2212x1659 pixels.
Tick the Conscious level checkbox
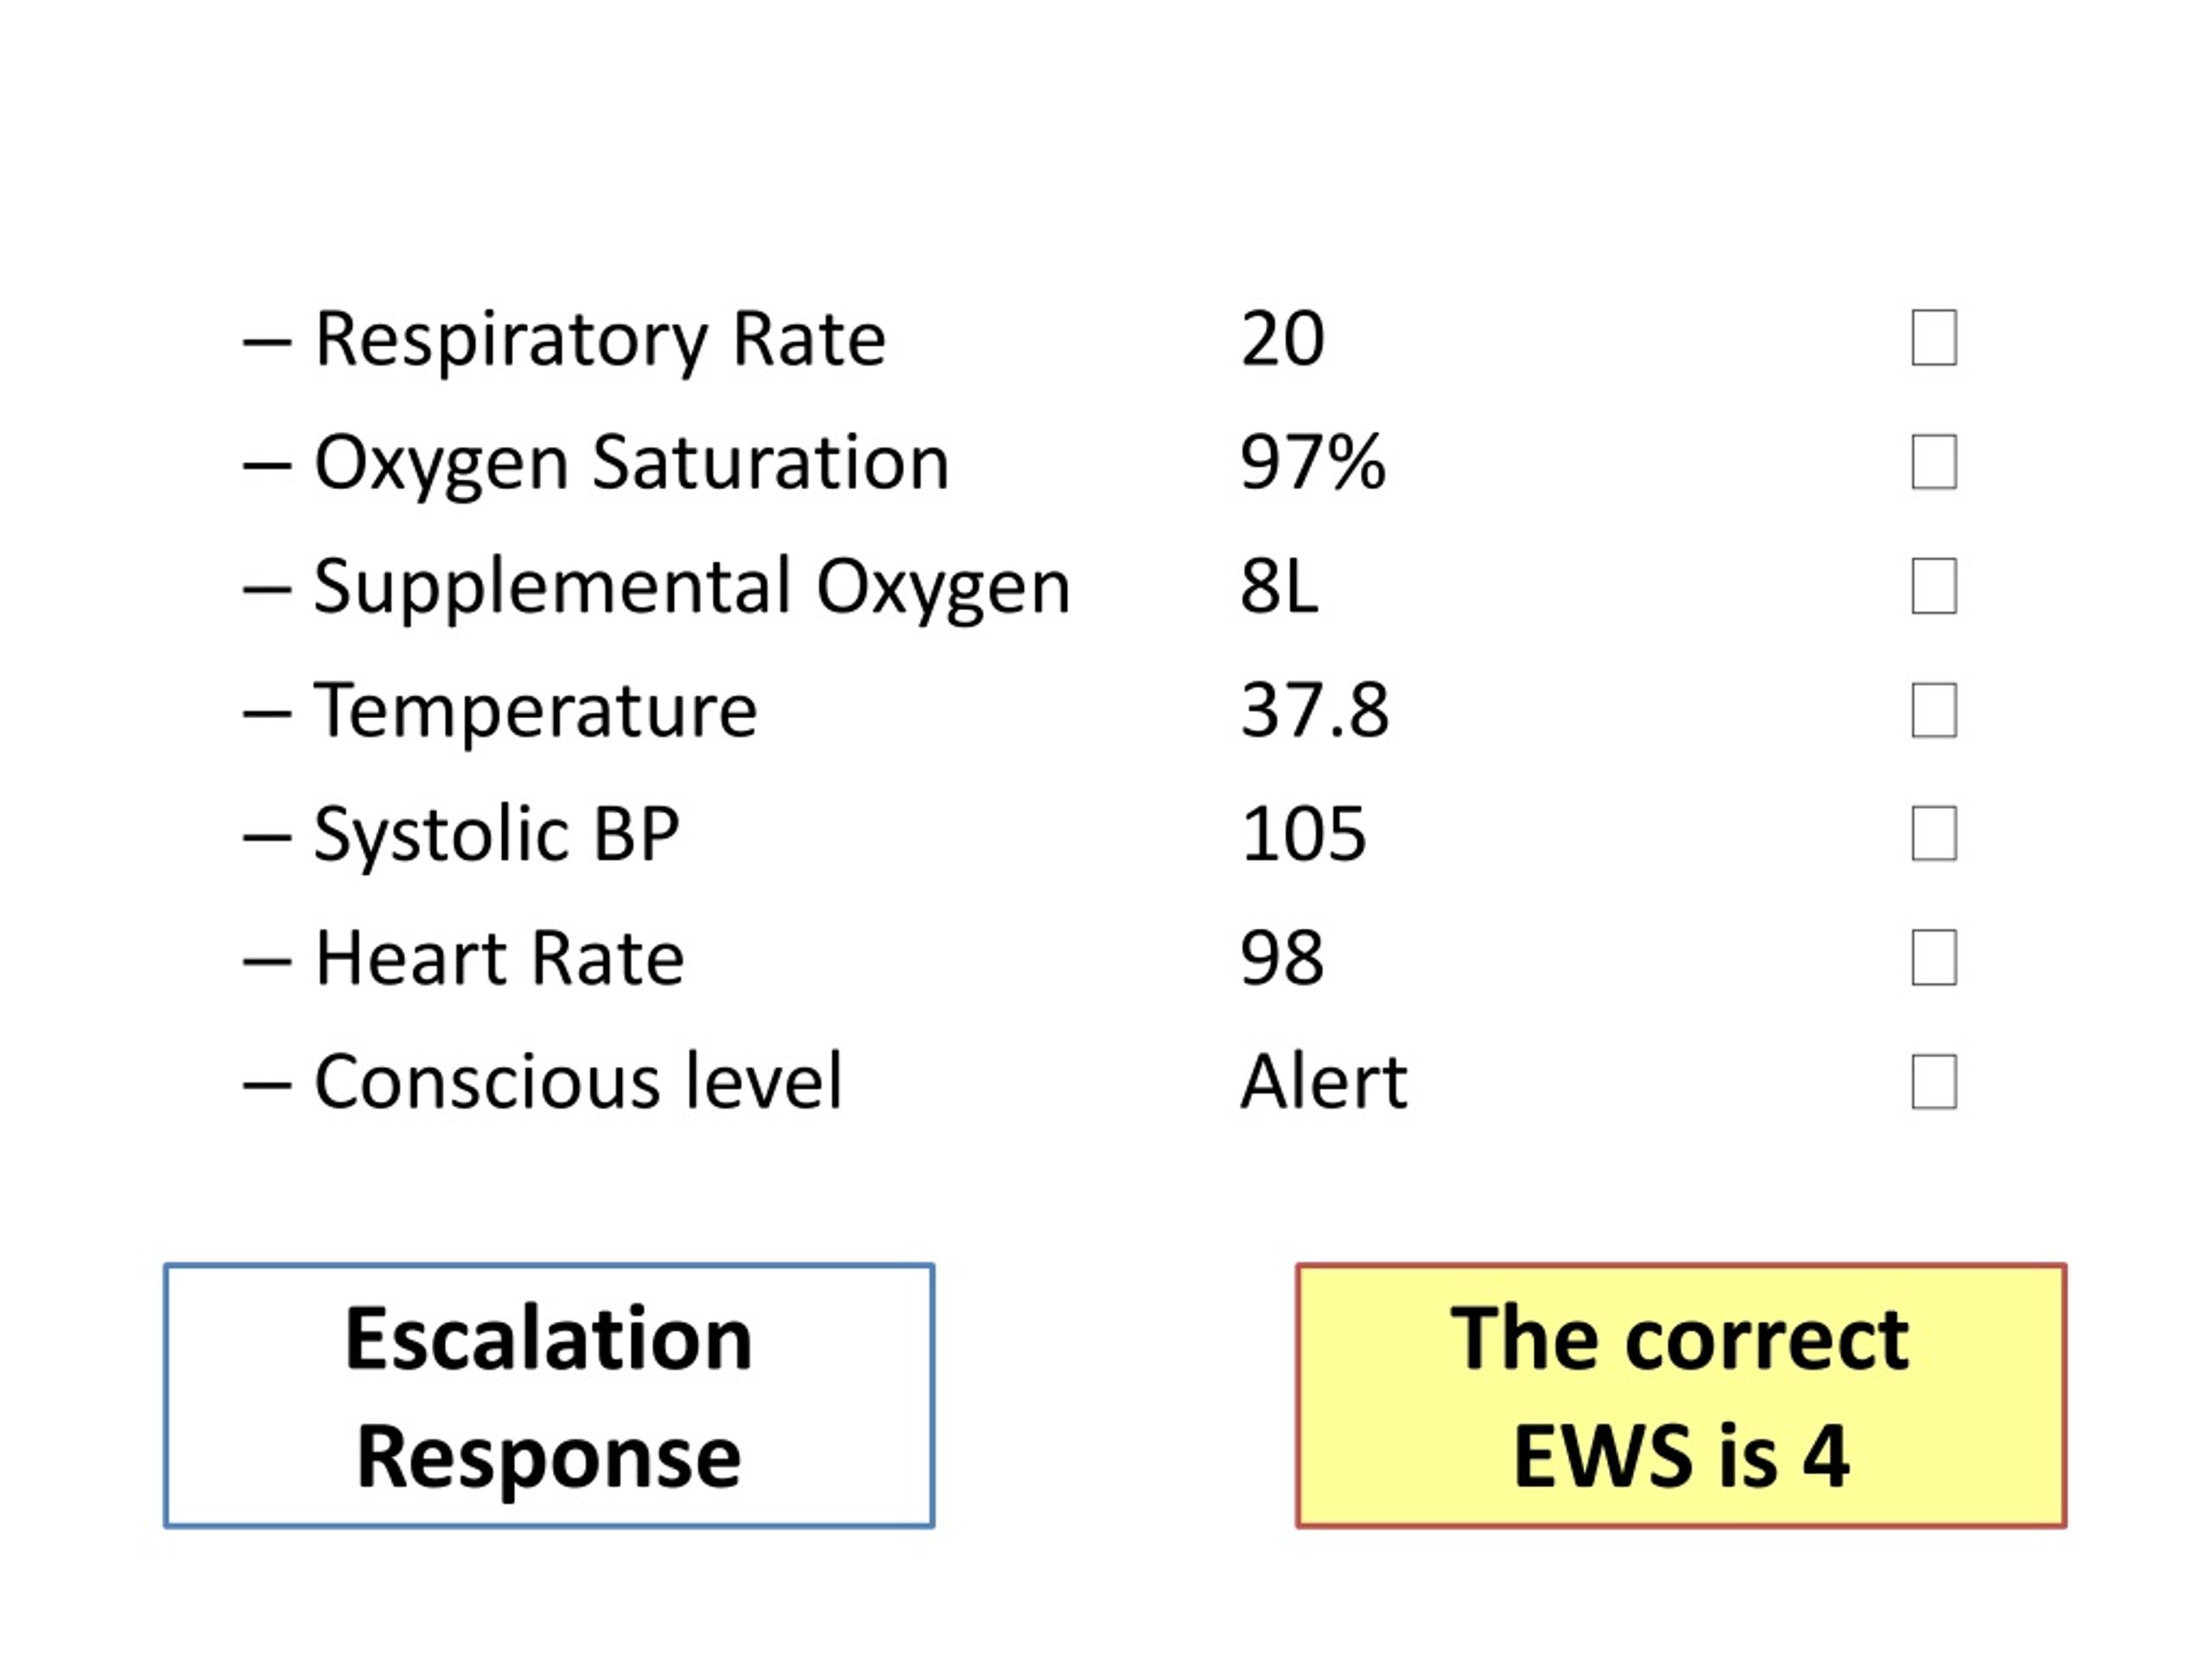pos(1934,1081)
